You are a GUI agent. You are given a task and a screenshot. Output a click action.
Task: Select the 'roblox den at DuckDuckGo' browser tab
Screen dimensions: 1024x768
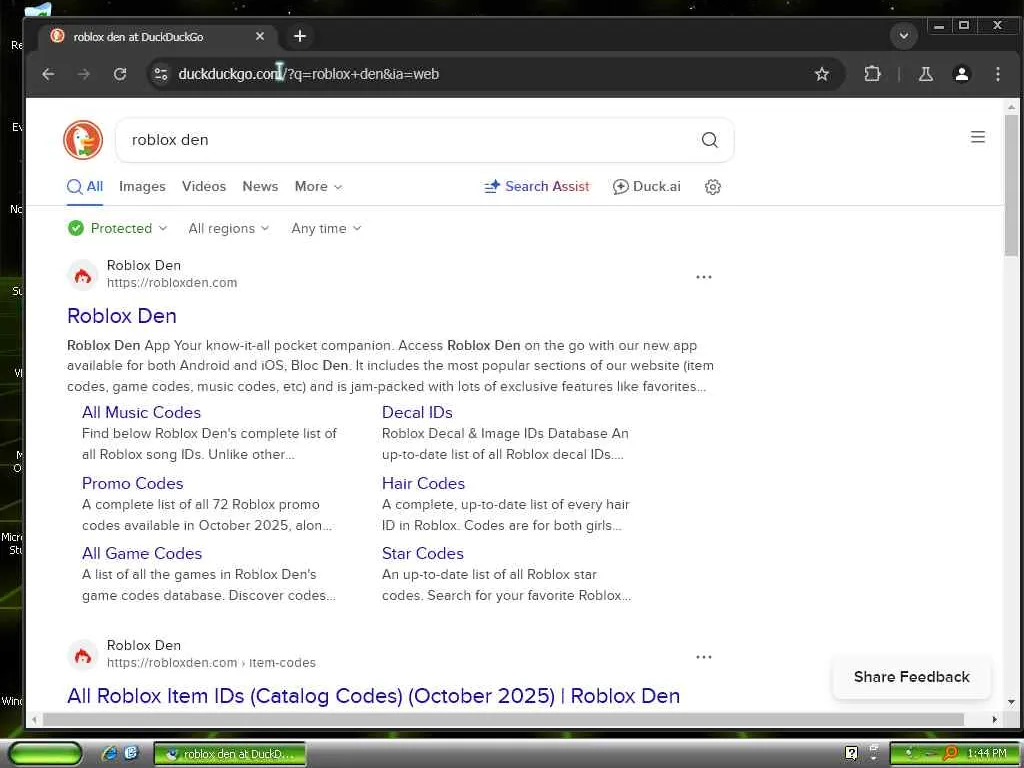click(157, 37)
